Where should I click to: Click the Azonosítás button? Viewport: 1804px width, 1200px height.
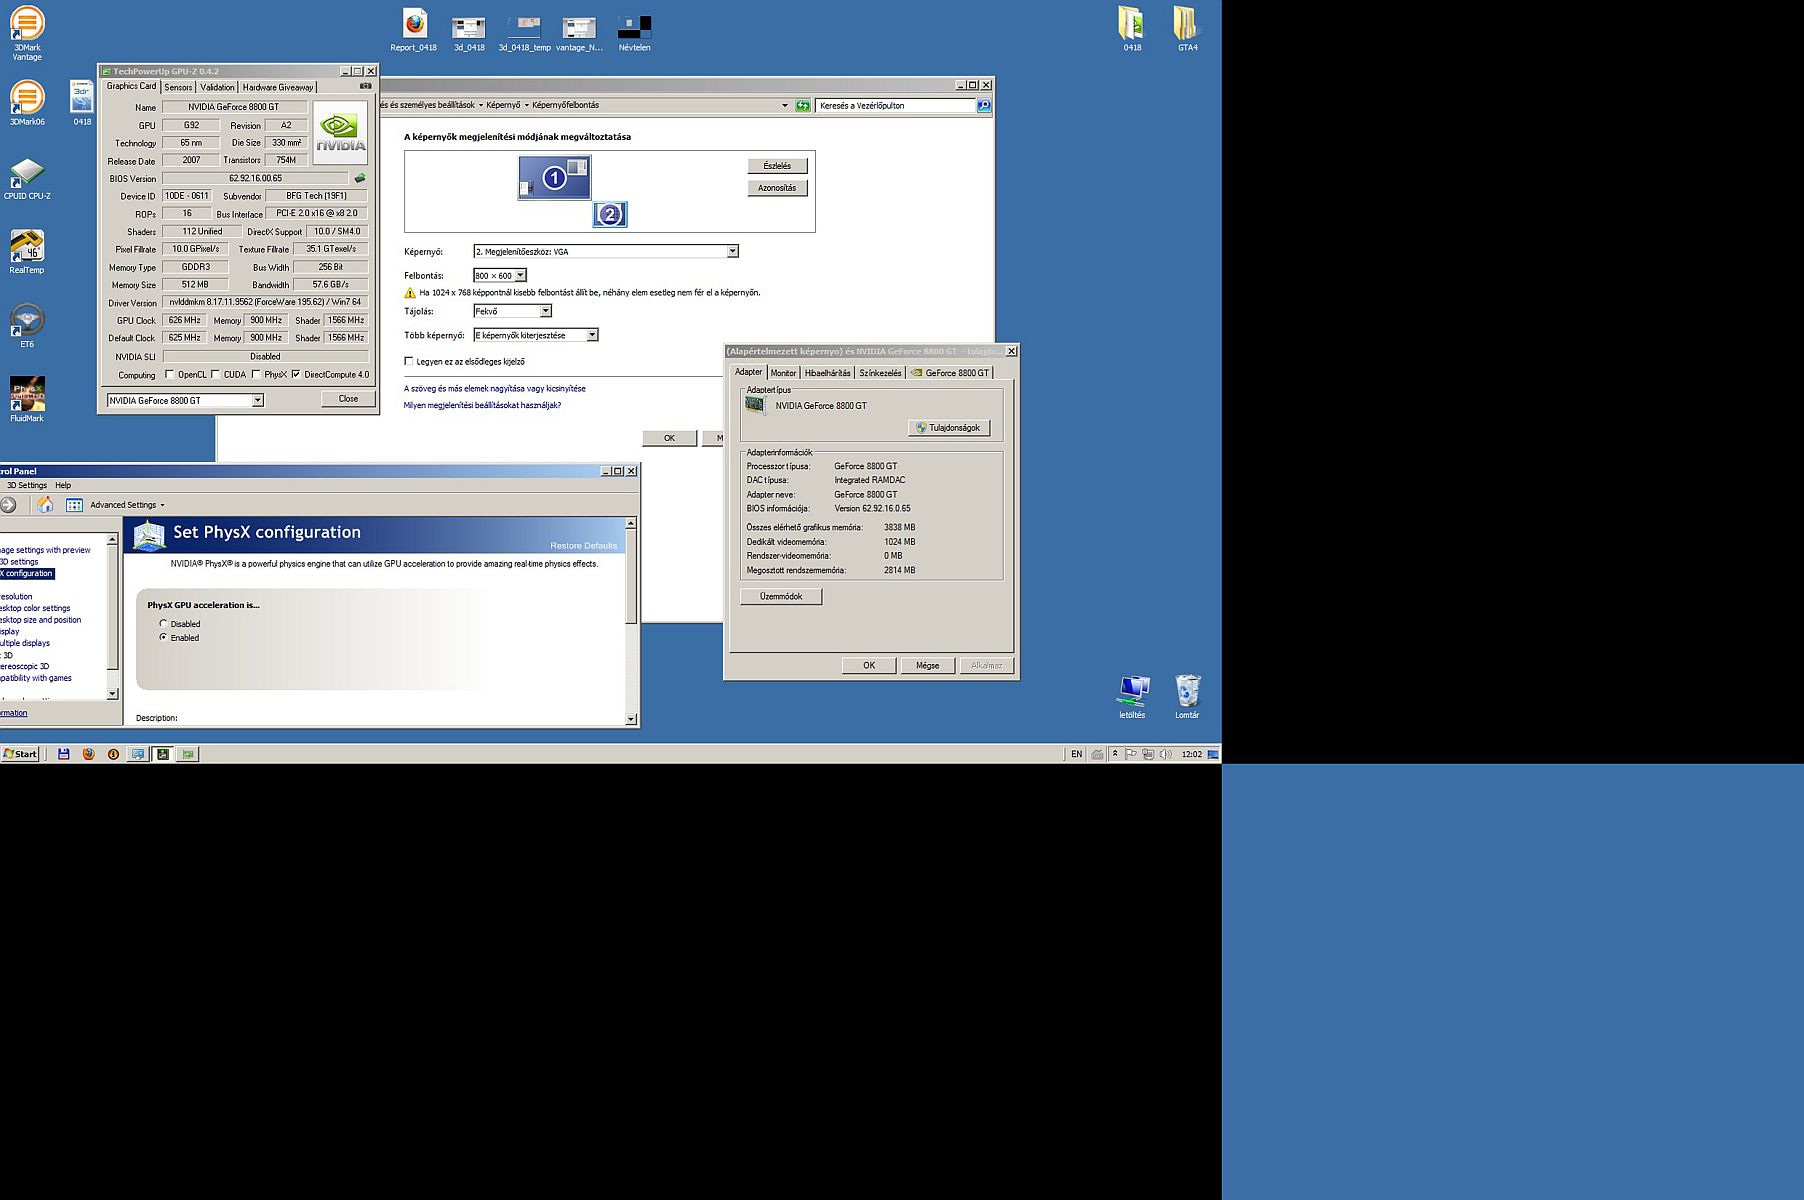point(777,188)
